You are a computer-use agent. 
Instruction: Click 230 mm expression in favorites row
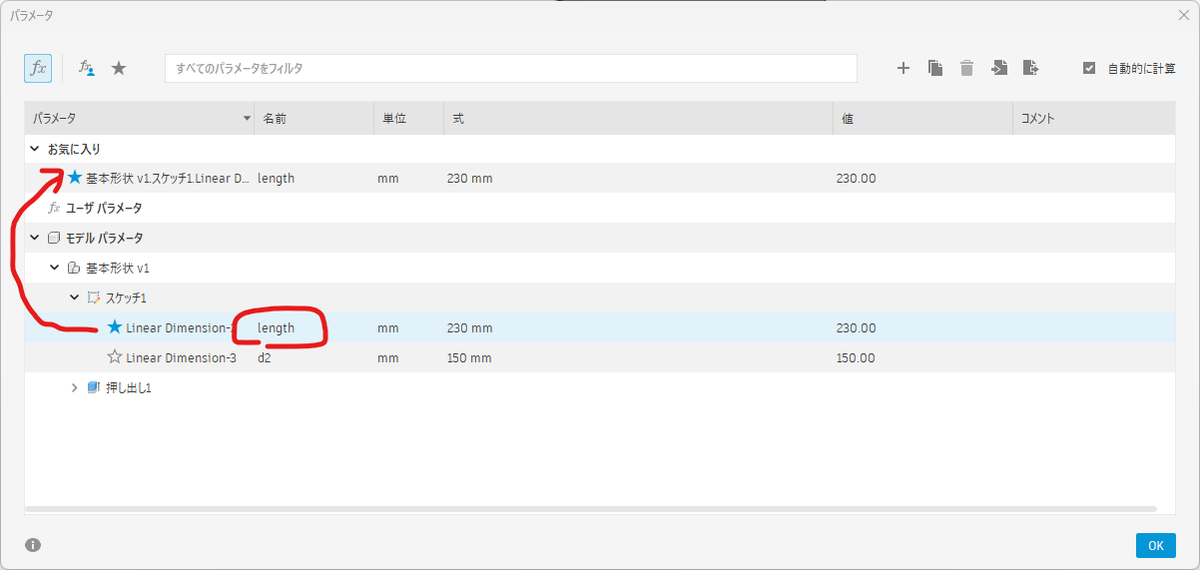point(469,178)
